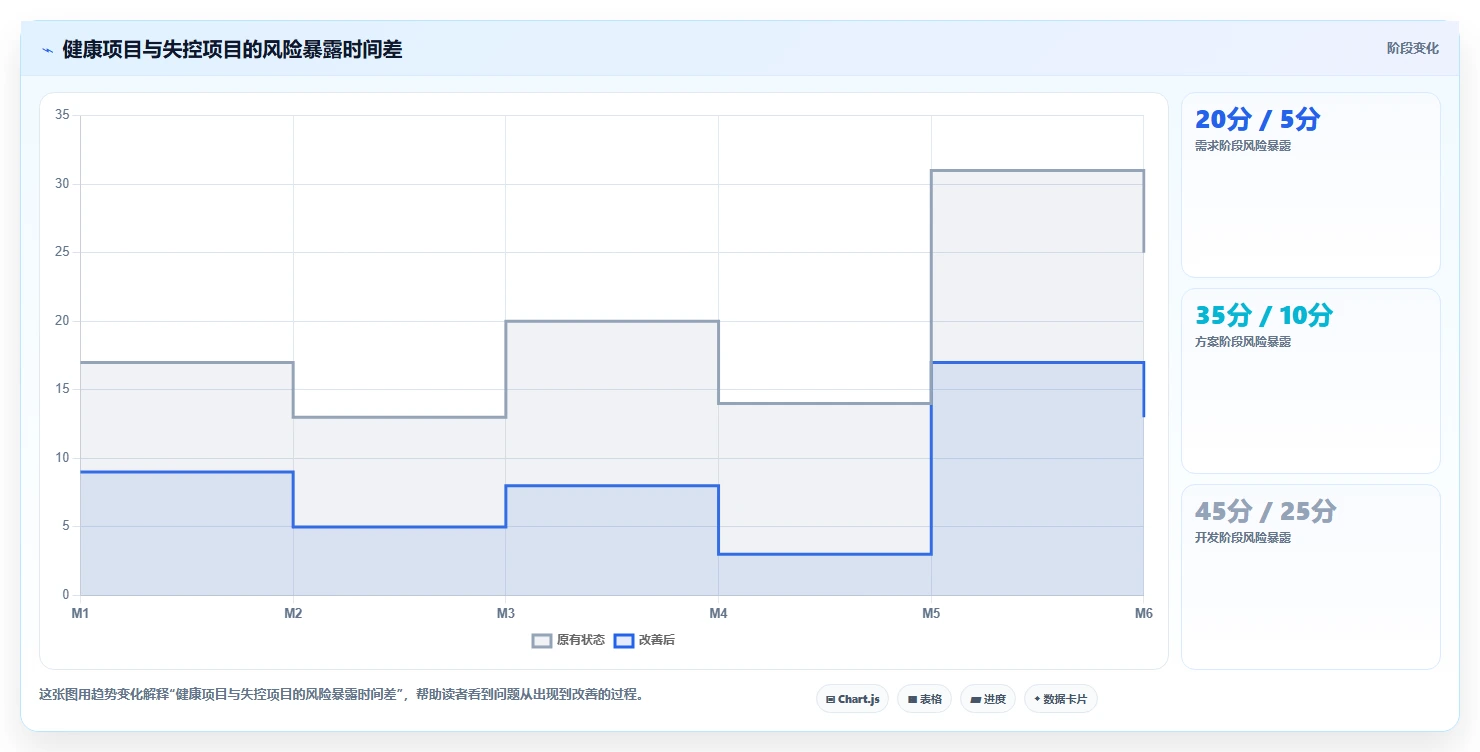
Task: Click the blue 改善后 legend swatch
Action: (623, 640)
